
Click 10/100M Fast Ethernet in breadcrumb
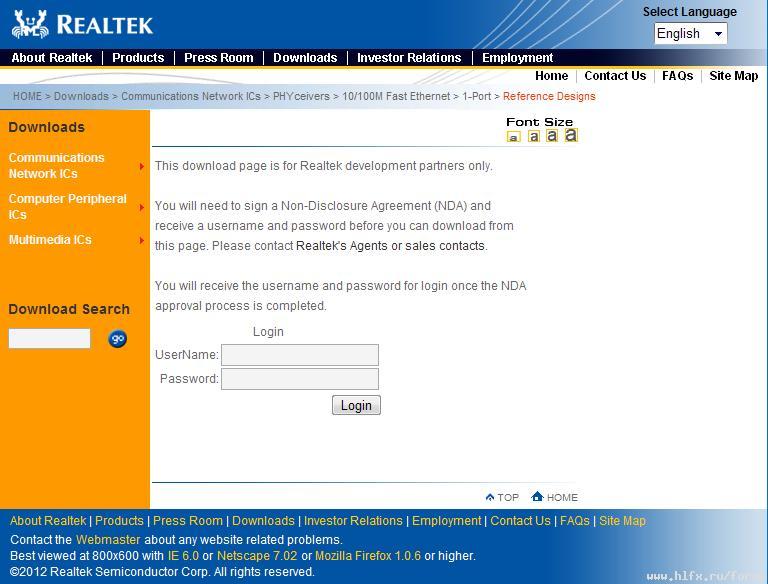(x=396, y=96)
